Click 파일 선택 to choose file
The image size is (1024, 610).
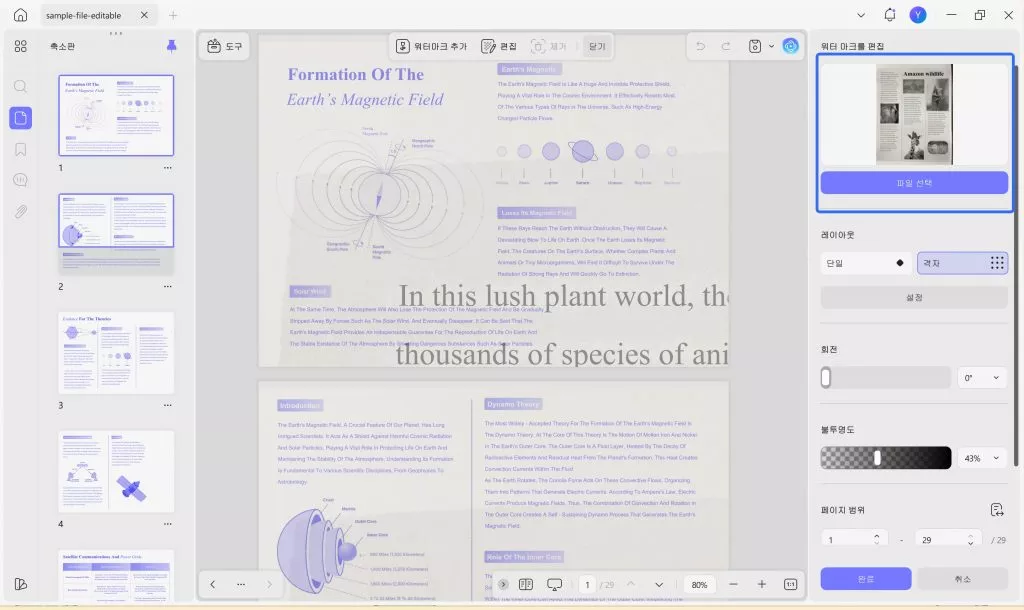pos(914,183)
